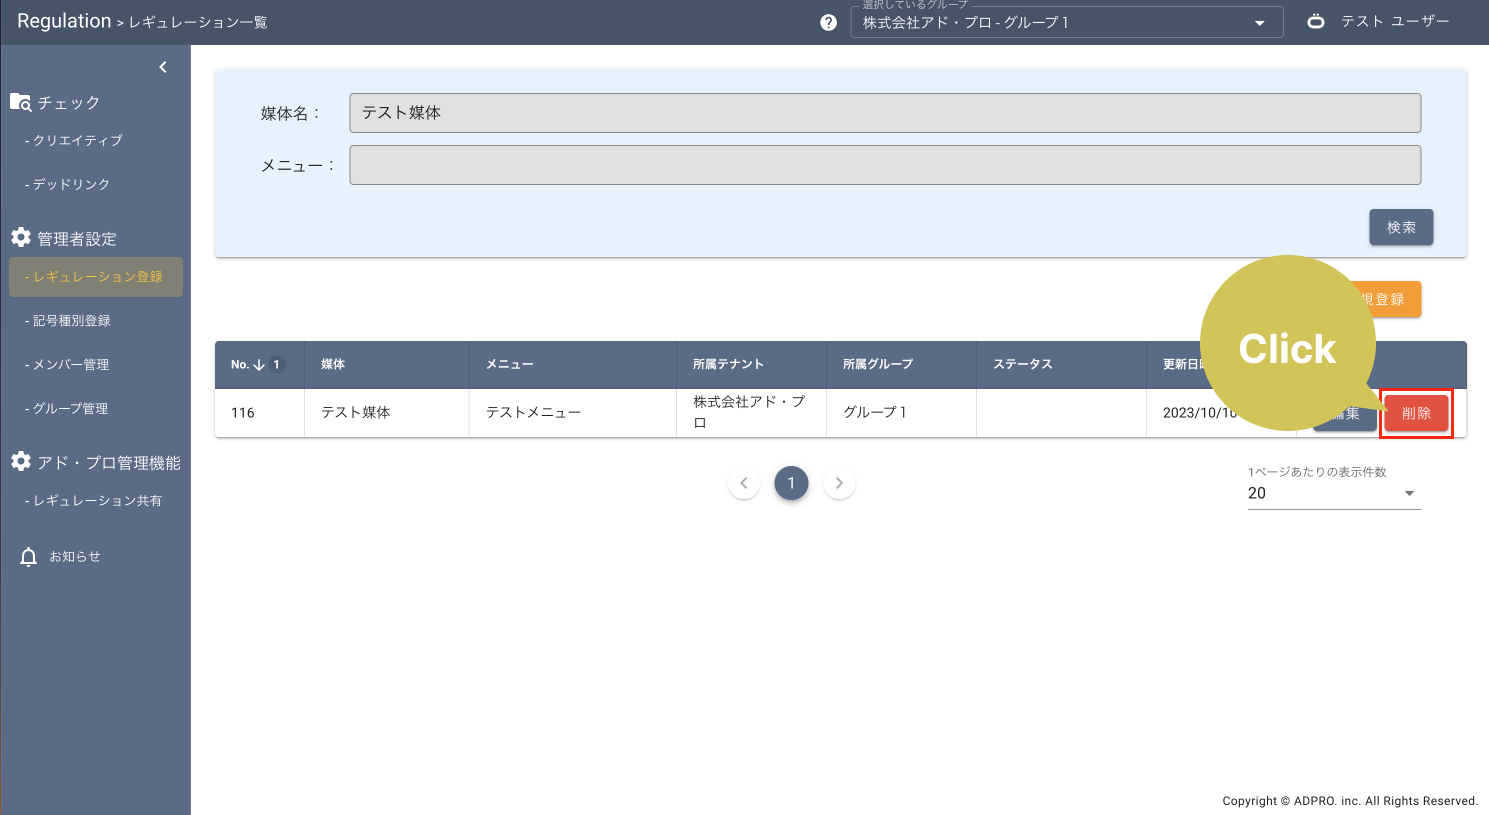
Task: Click the bell icon beside お知らせ
Action: click(28, 556)
